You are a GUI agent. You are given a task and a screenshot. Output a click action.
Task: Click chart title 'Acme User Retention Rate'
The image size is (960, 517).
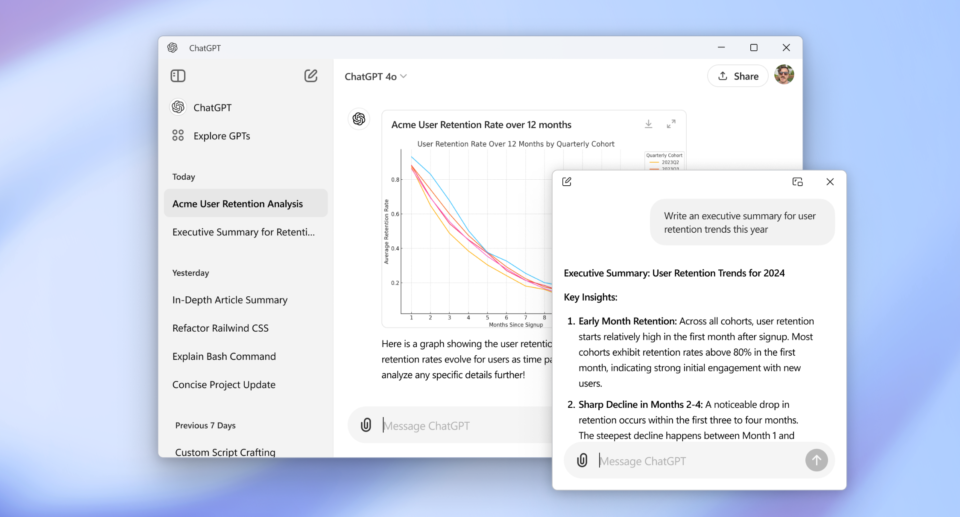pyautogui.click(x=481, y=124)
